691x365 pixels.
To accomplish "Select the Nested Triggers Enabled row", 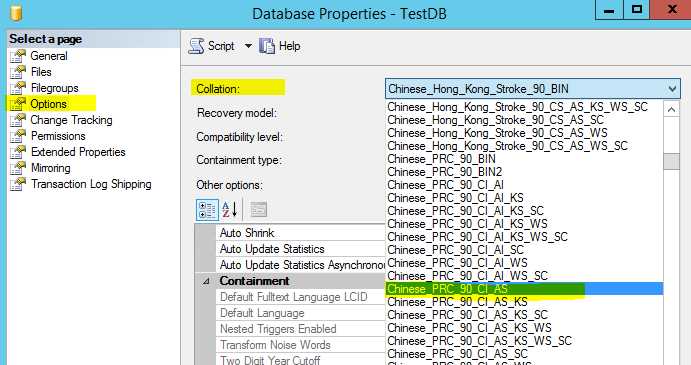I will coord(301,329).
